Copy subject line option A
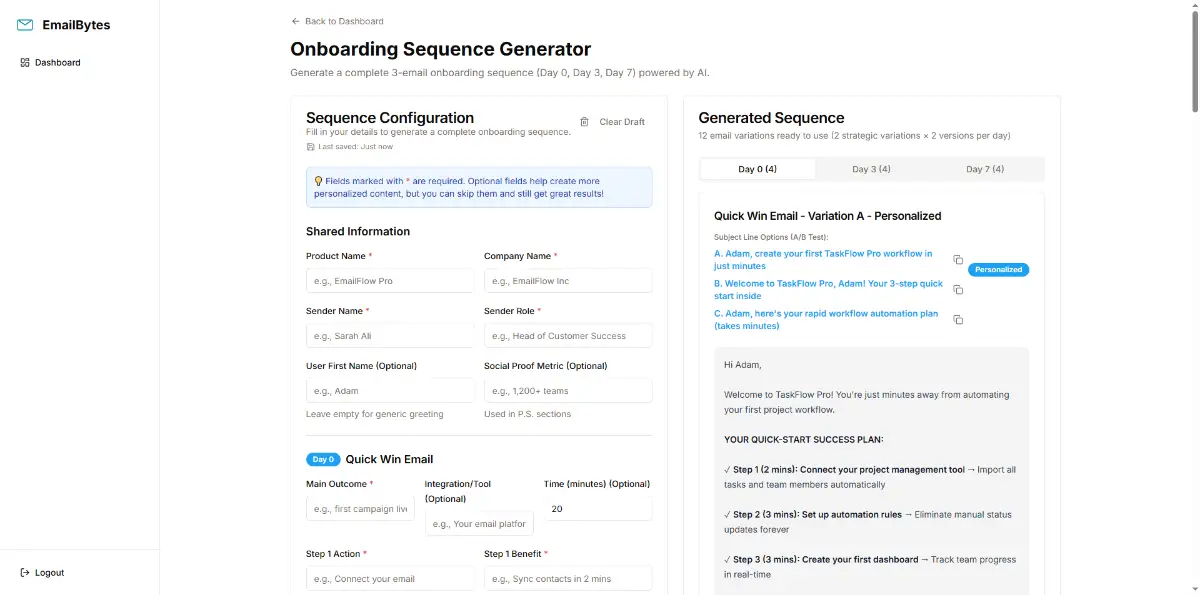1200x595 pixels. coord(958,260)
